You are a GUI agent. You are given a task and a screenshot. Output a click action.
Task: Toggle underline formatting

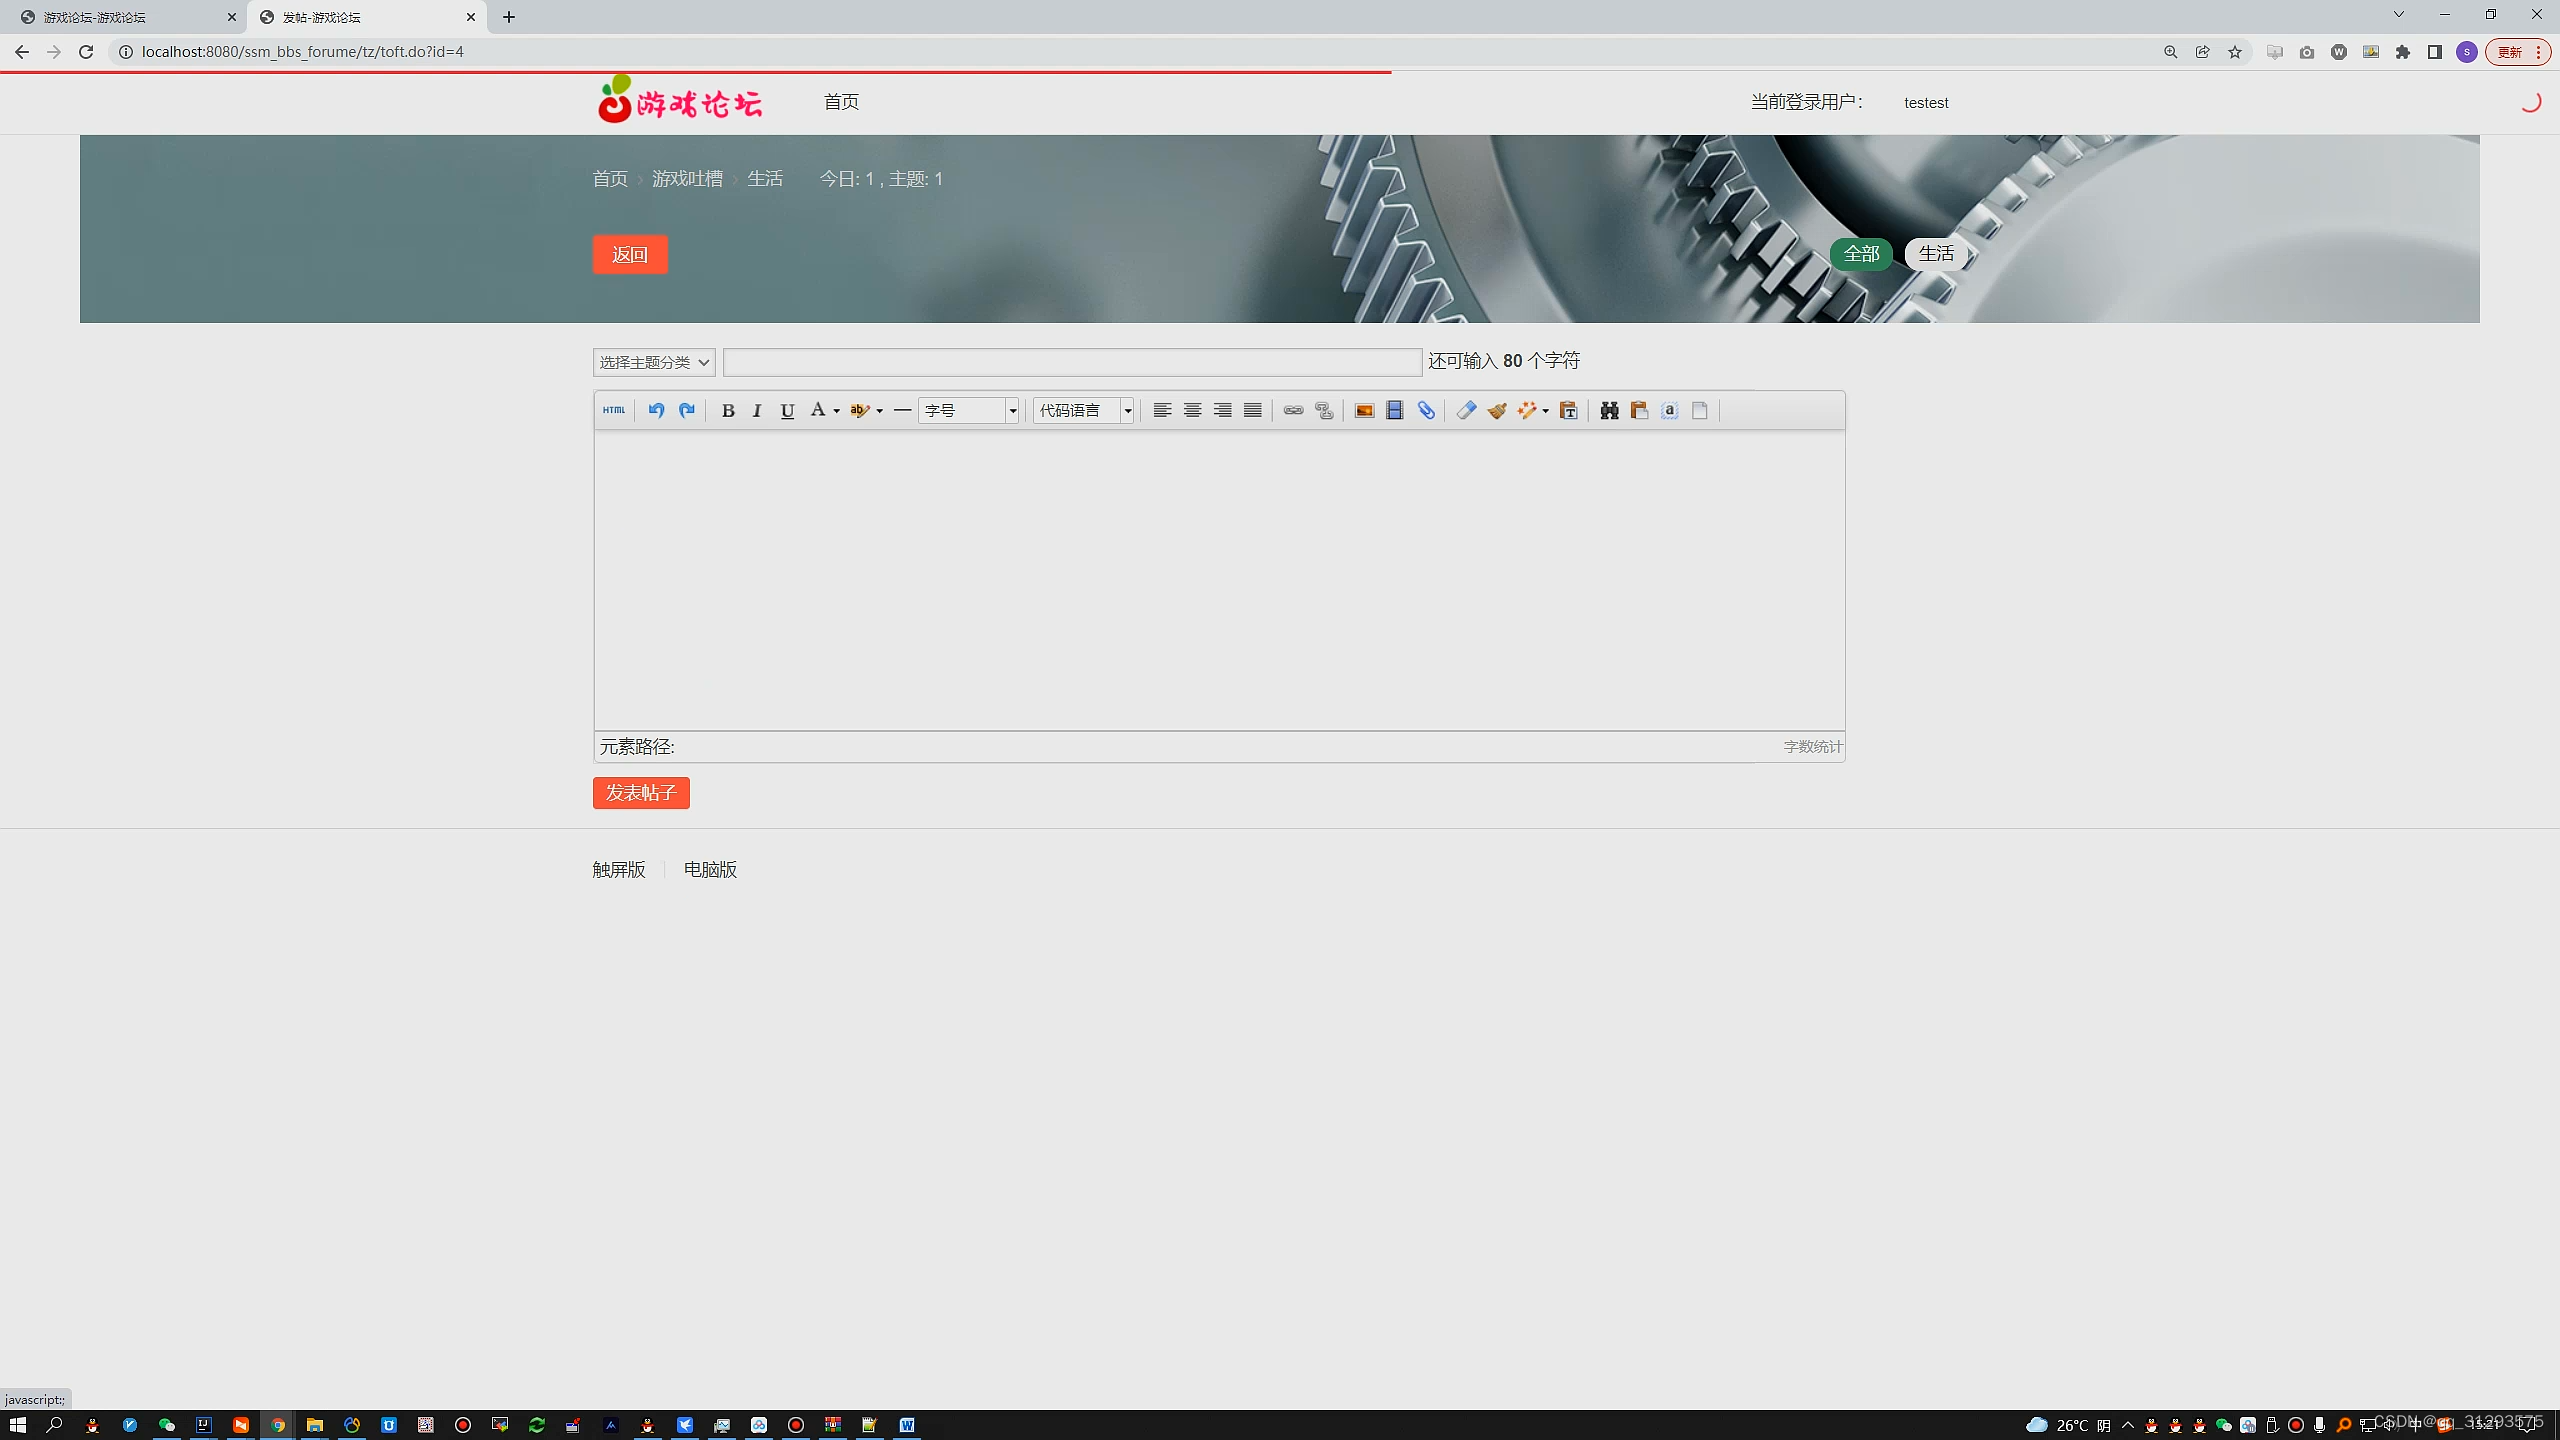787,410
